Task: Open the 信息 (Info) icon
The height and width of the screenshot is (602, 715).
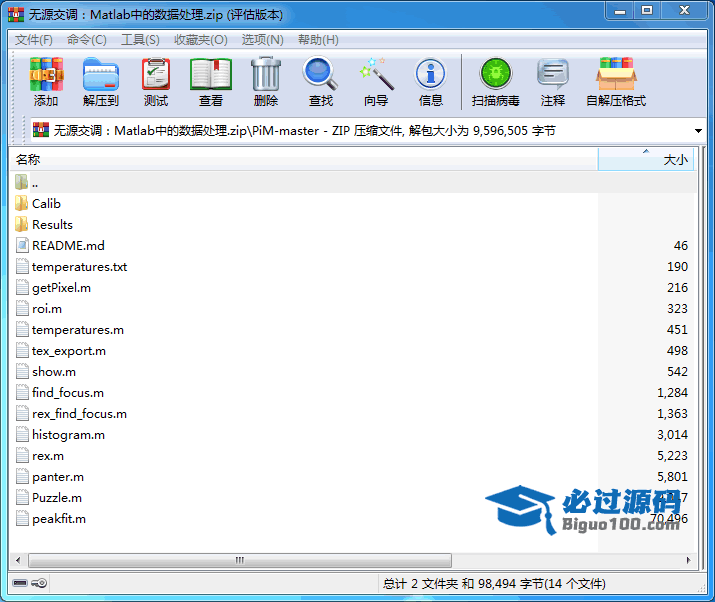Action: tap(430, 74)
